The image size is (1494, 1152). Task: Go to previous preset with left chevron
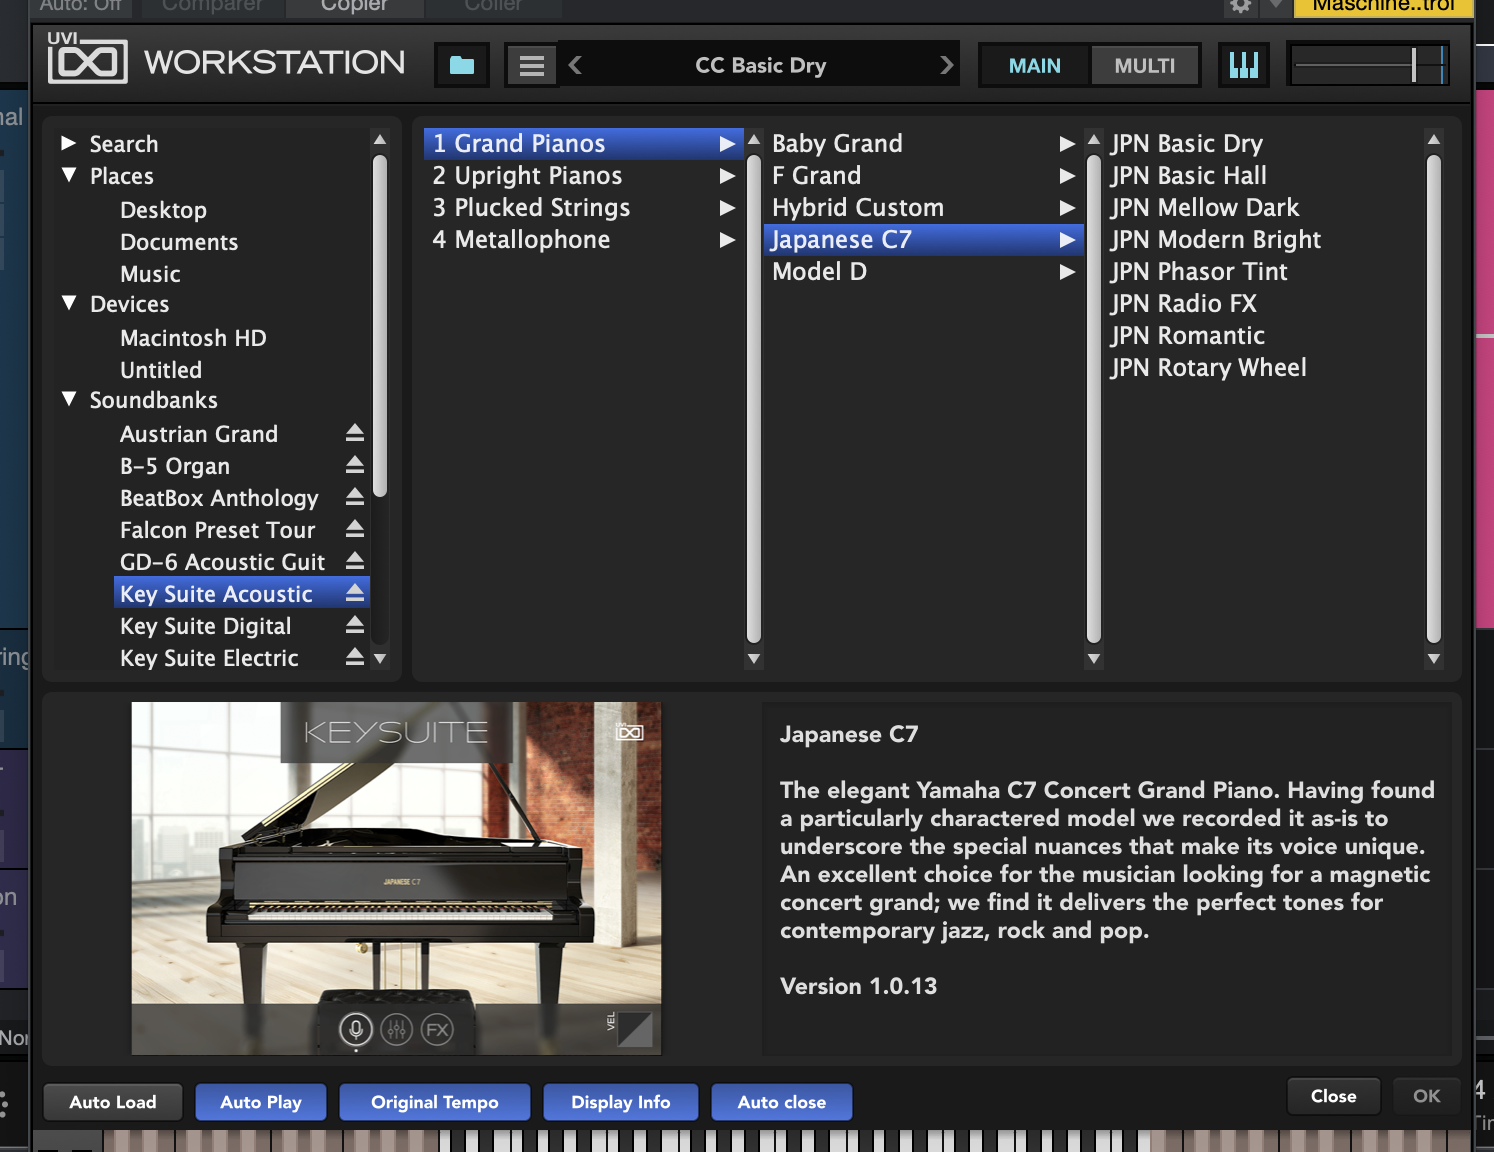click(x=575, y=66)
